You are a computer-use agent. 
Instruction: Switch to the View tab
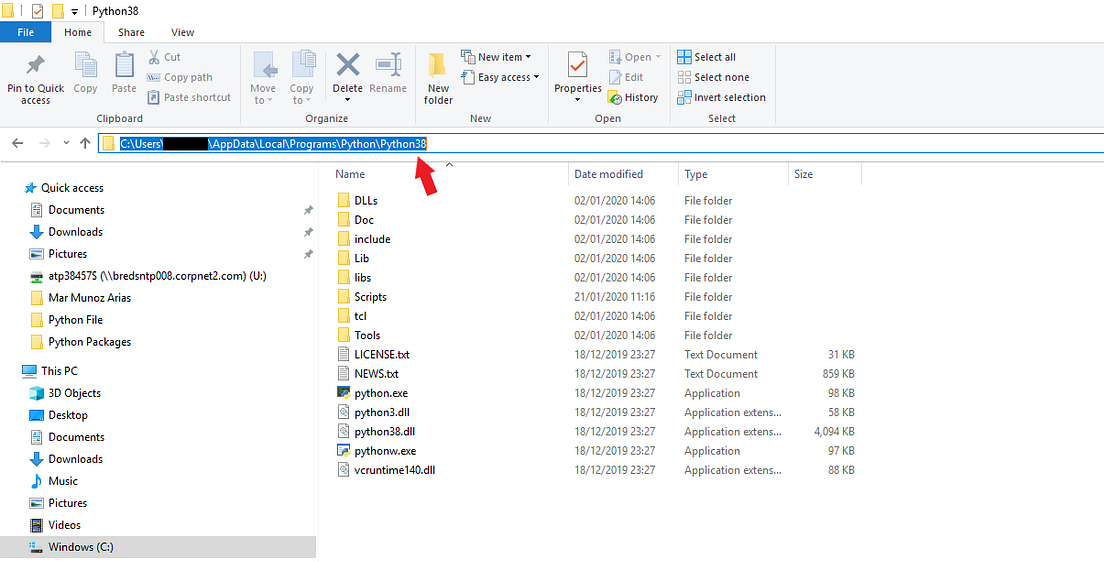click(182, 32)
